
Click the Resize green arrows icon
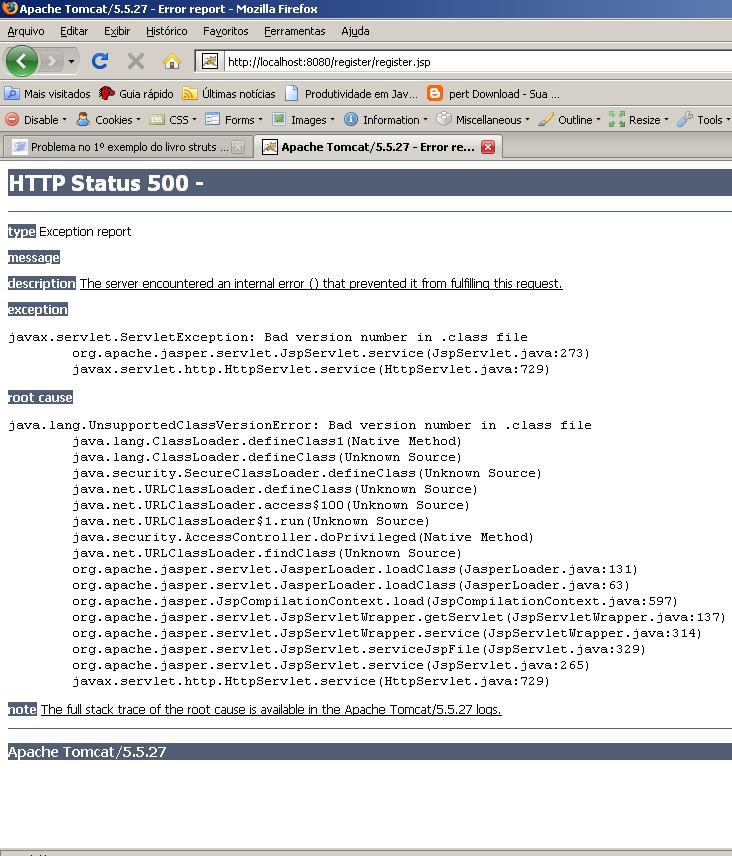[617, 119]
